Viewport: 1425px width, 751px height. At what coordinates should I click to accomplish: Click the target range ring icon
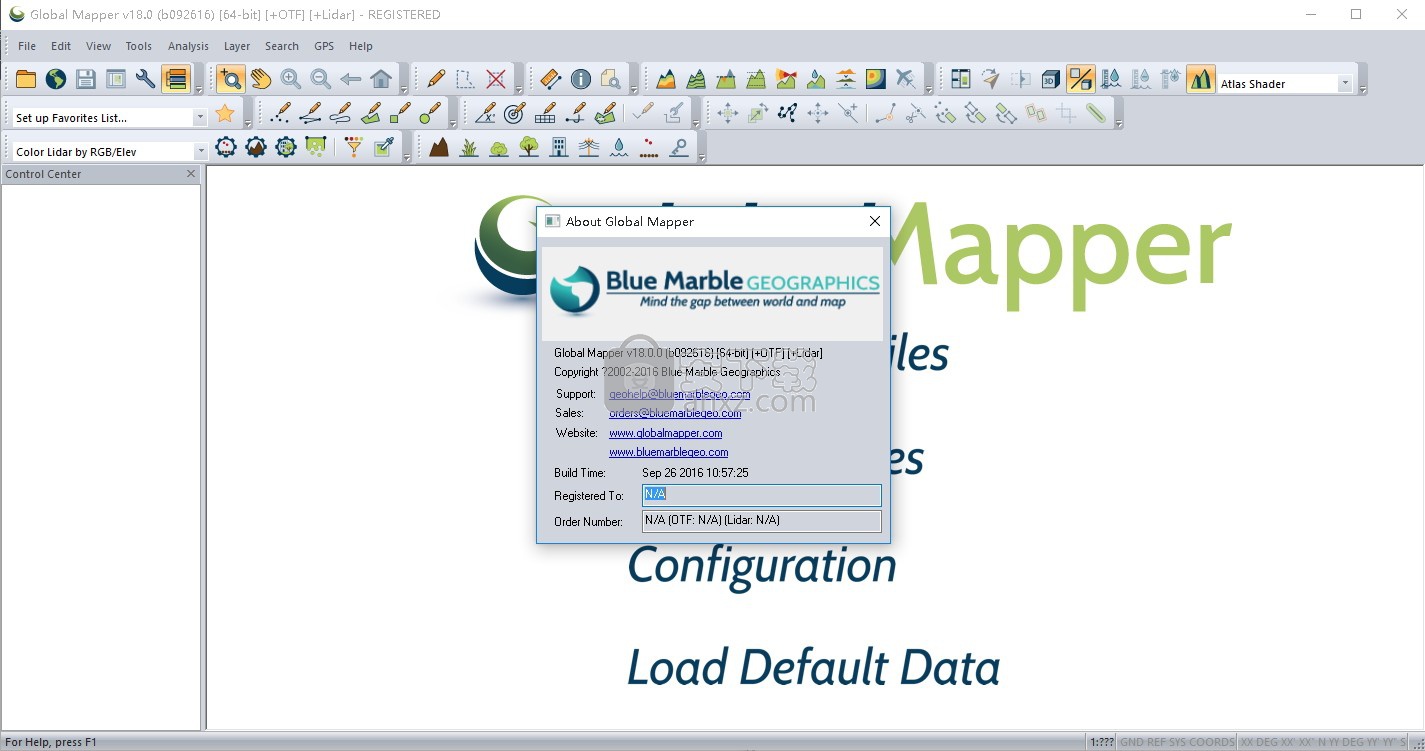515,113
